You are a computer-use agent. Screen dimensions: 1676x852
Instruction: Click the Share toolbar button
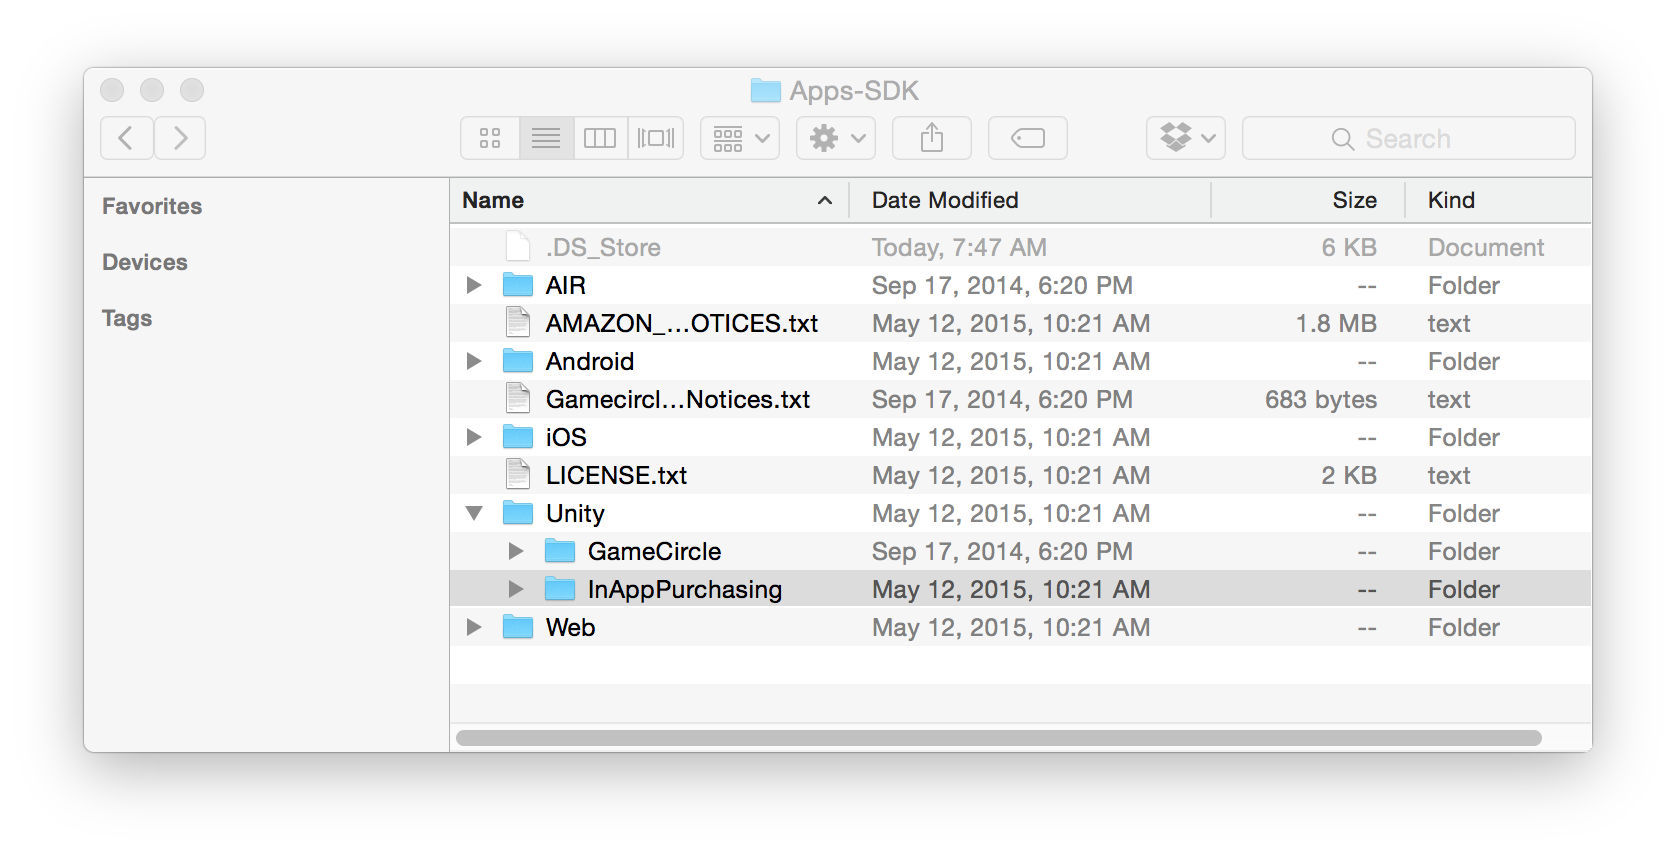(x=931, y=138)
